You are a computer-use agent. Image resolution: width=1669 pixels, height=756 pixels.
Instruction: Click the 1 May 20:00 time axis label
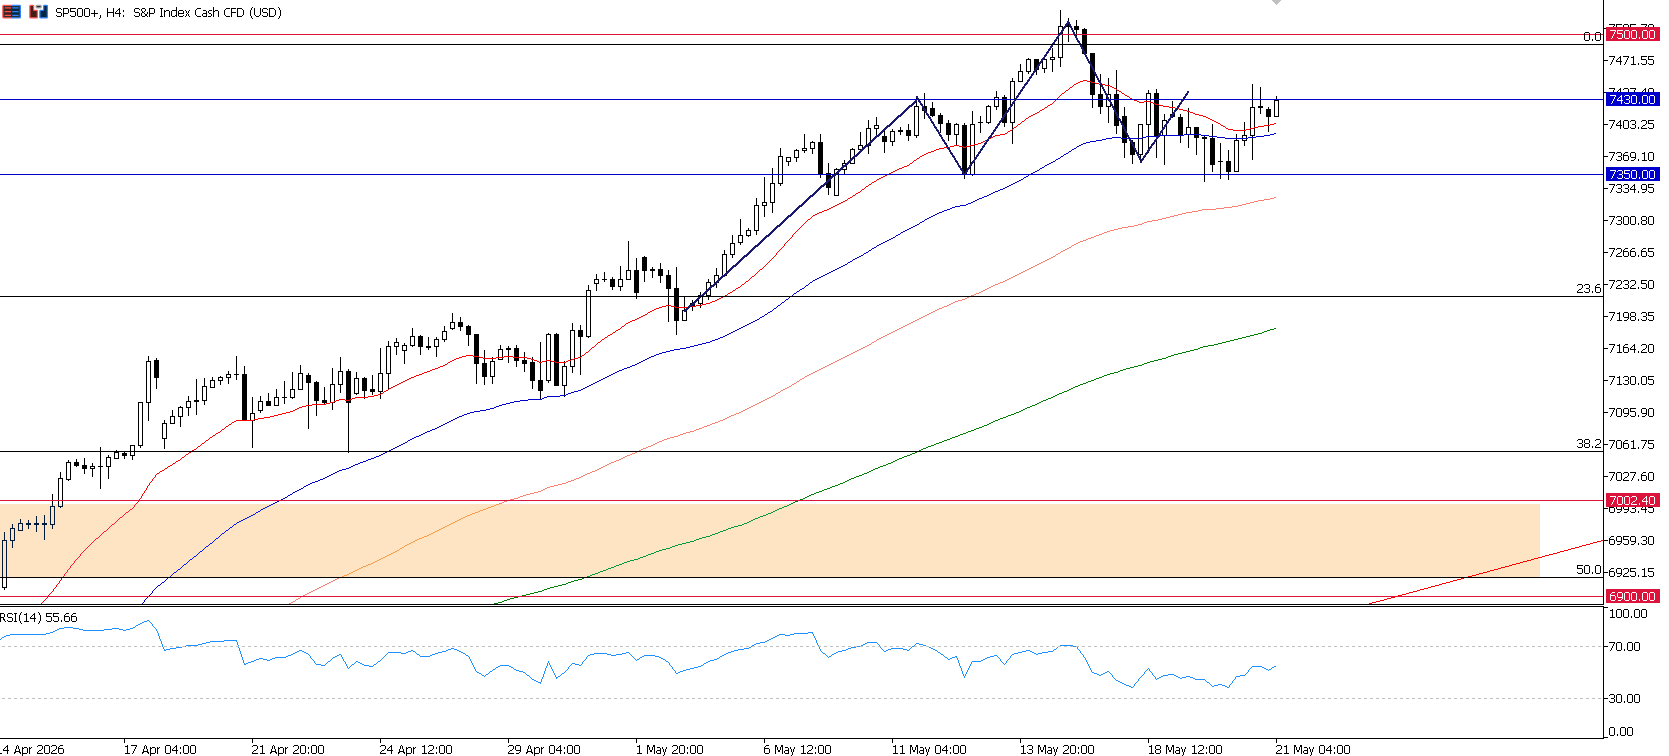click(669, 749)
